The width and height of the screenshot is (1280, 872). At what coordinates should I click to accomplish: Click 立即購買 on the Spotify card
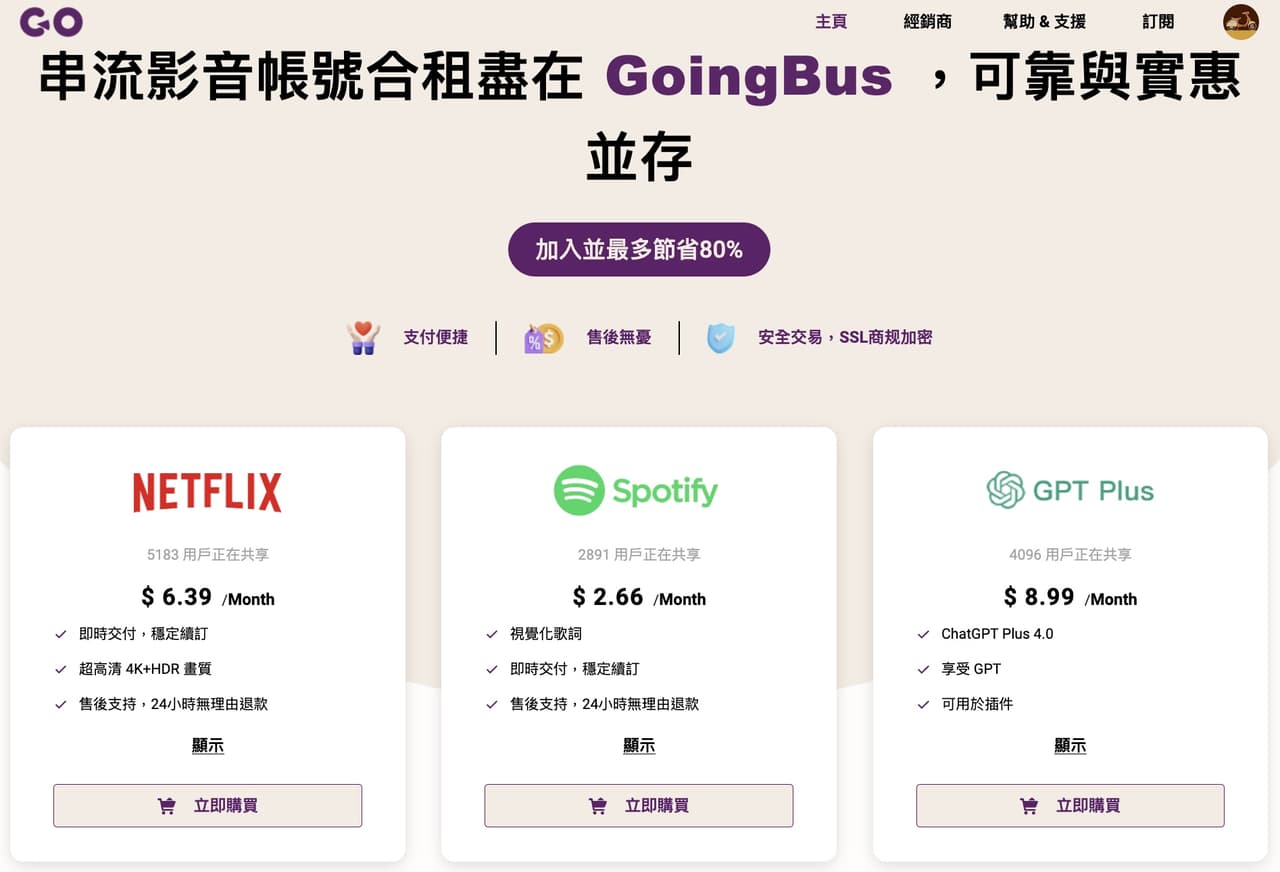pos(639,805)
